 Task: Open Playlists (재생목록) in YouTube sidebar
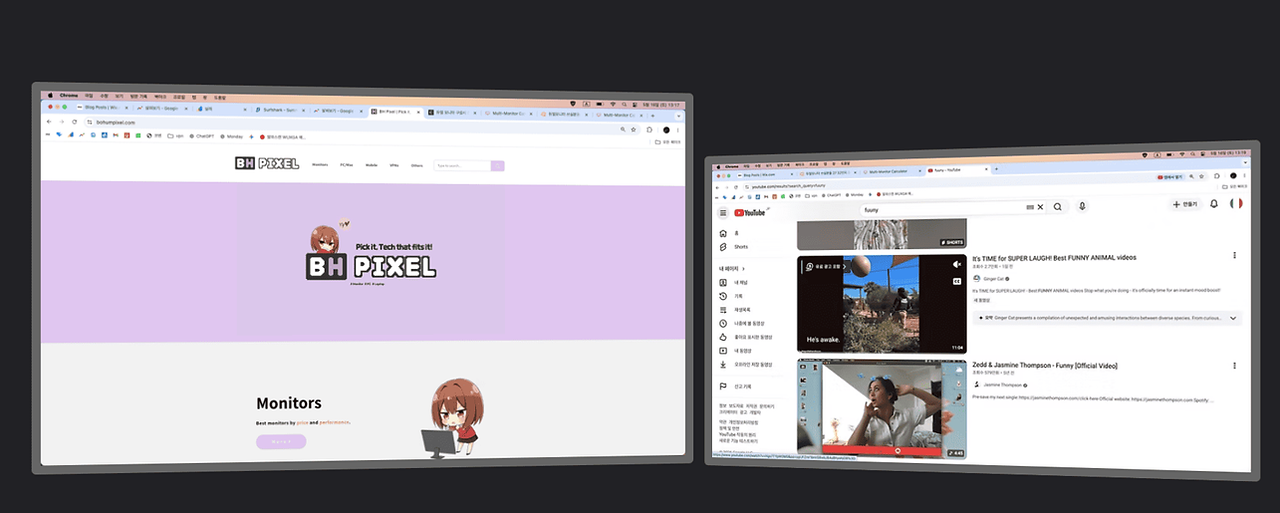pyautogui.click(x=735, y=310)
